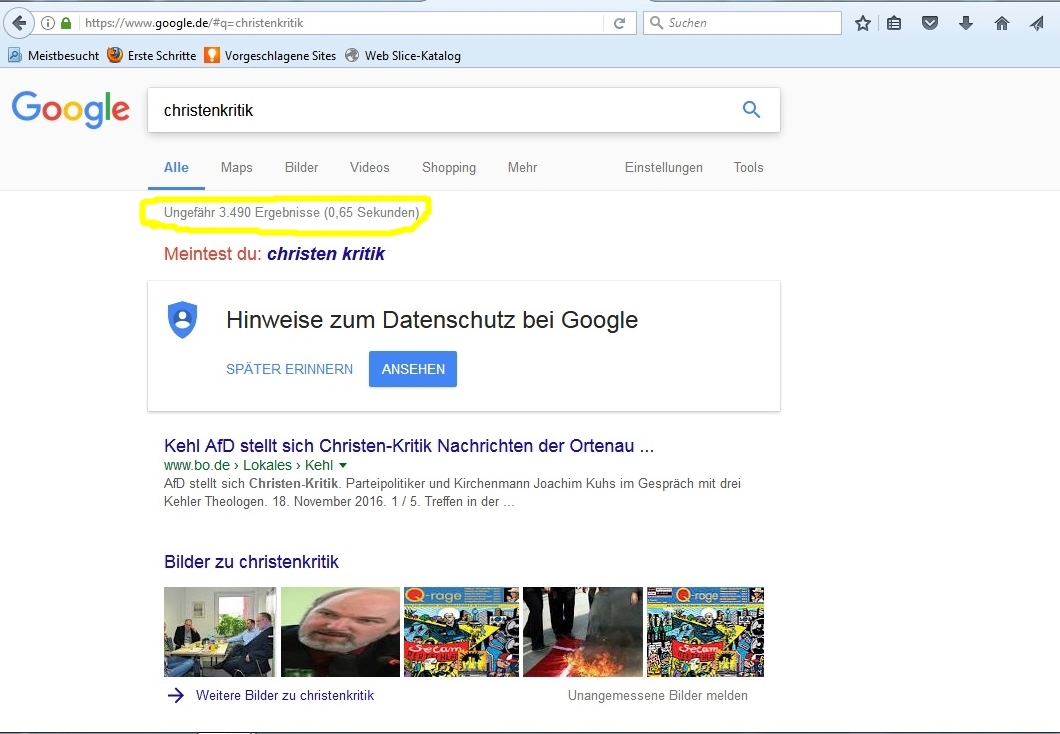Image resolution: width=1060 pixels, height=734 pixels.
Task: Click the Web Slice-Katalog globe icon
Action: click(x=352, y=55)
